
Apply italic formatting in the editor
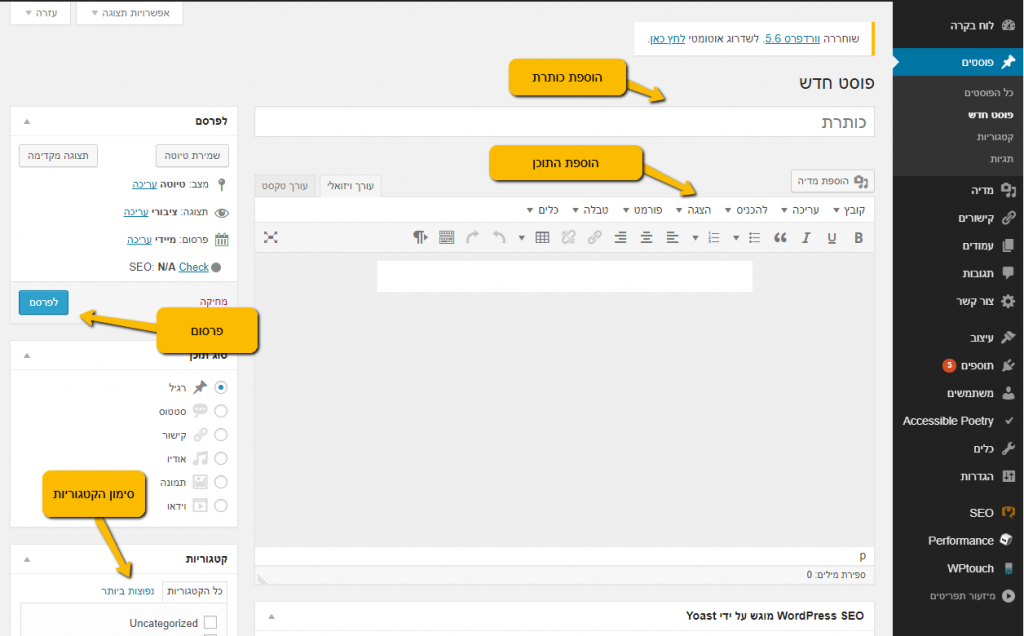pos(806,237)
